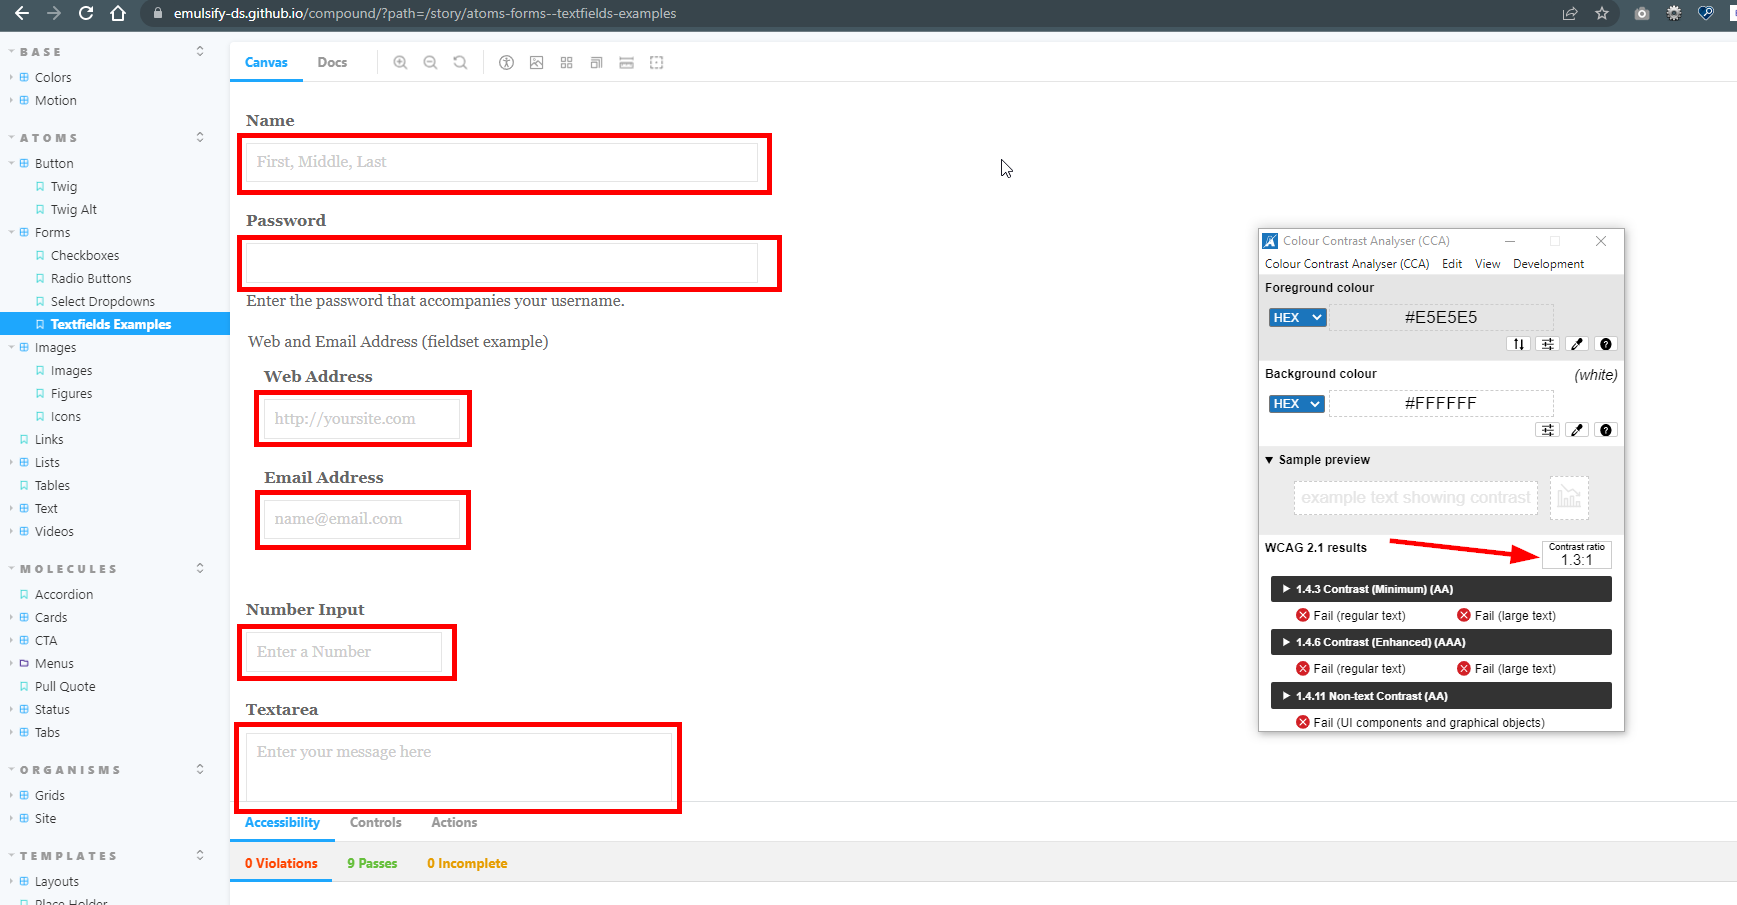View the 9 accessibility Passes
The height and width of the screenshot is (905, 1737).
(371, 863)
